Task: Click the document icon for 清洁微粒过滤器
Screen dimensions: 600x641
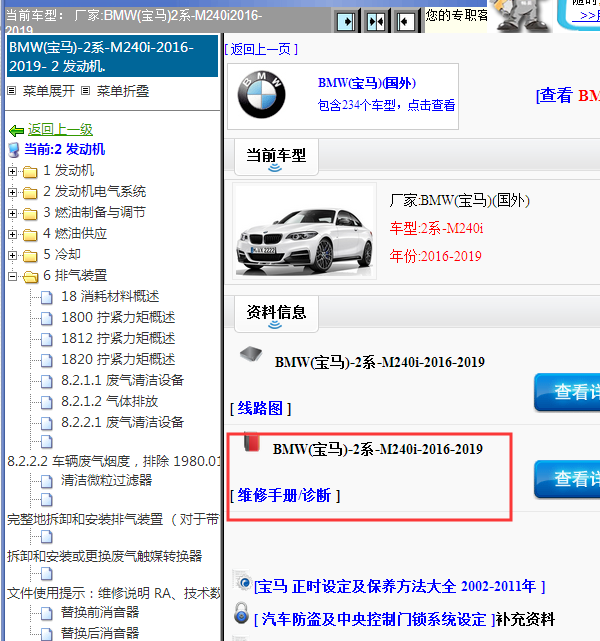Action: (x=47, y=482)
